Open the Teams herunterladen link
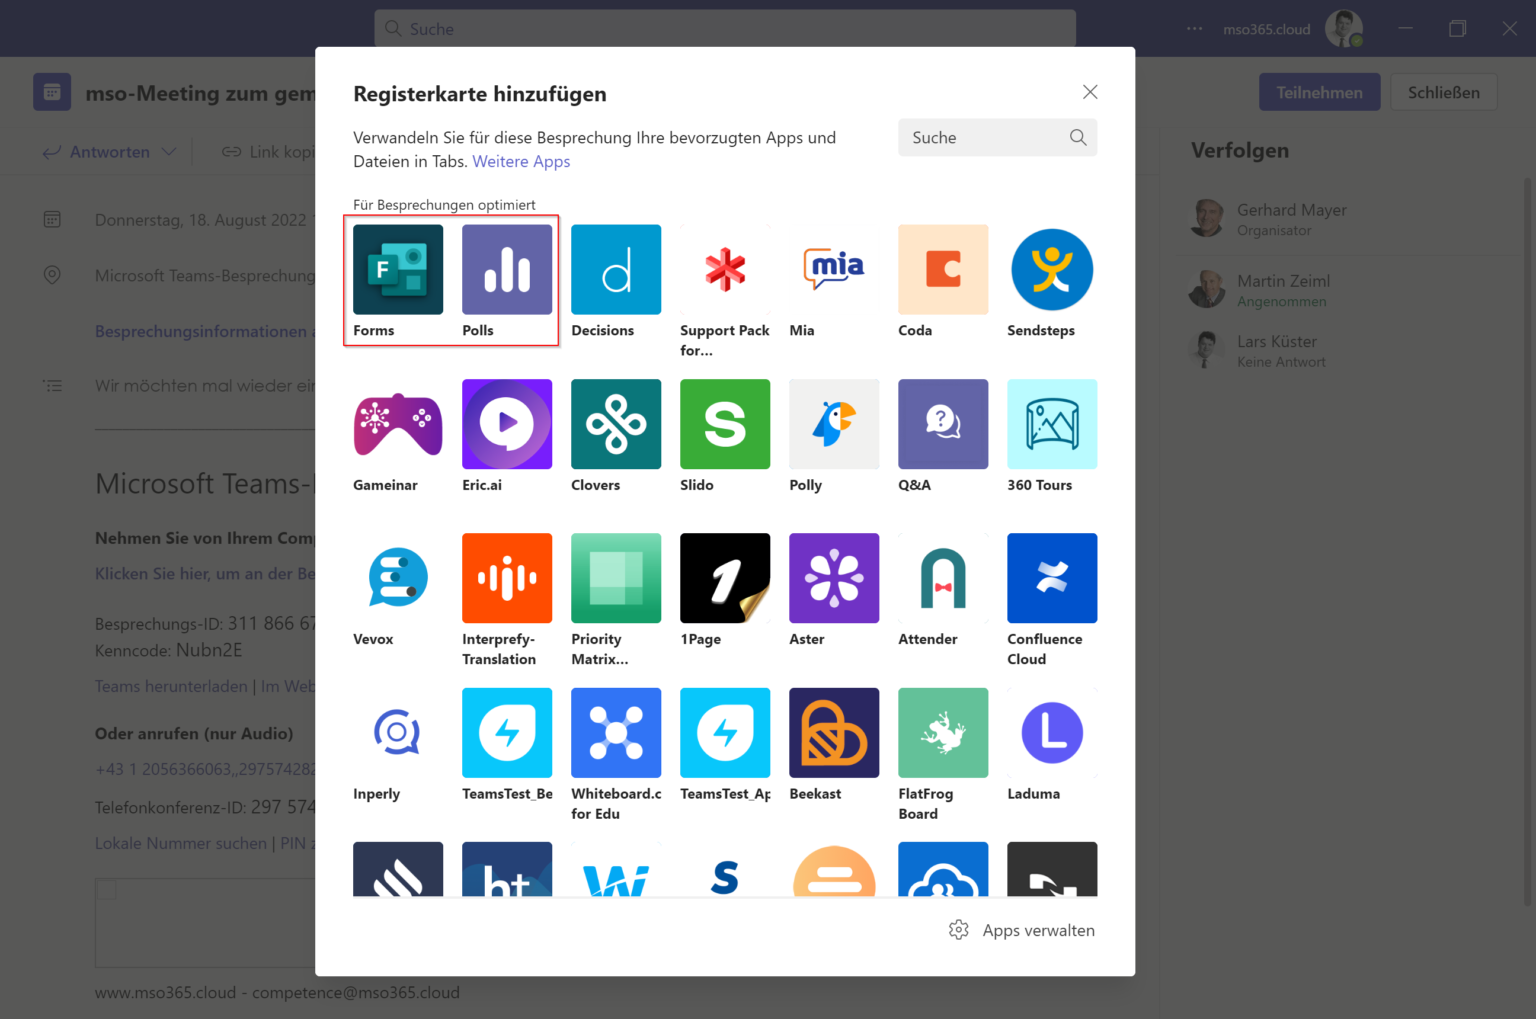Image resolution: width=1536 pixels, height=1019 pixels. pos(171,686)
